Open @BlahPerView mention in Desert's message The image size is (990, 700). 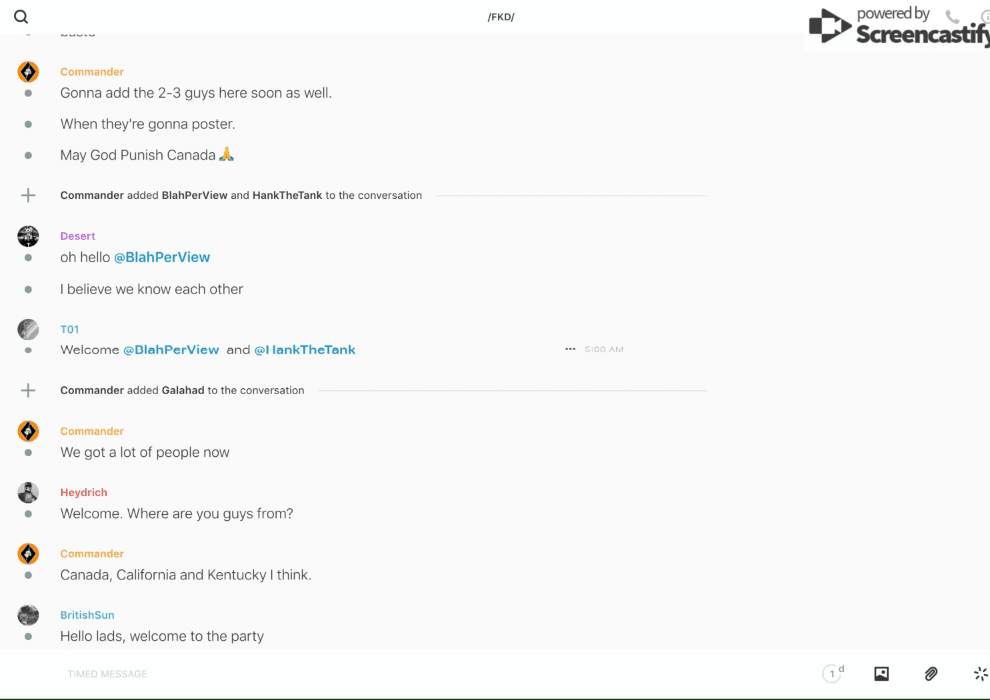[x=162, y=258]
